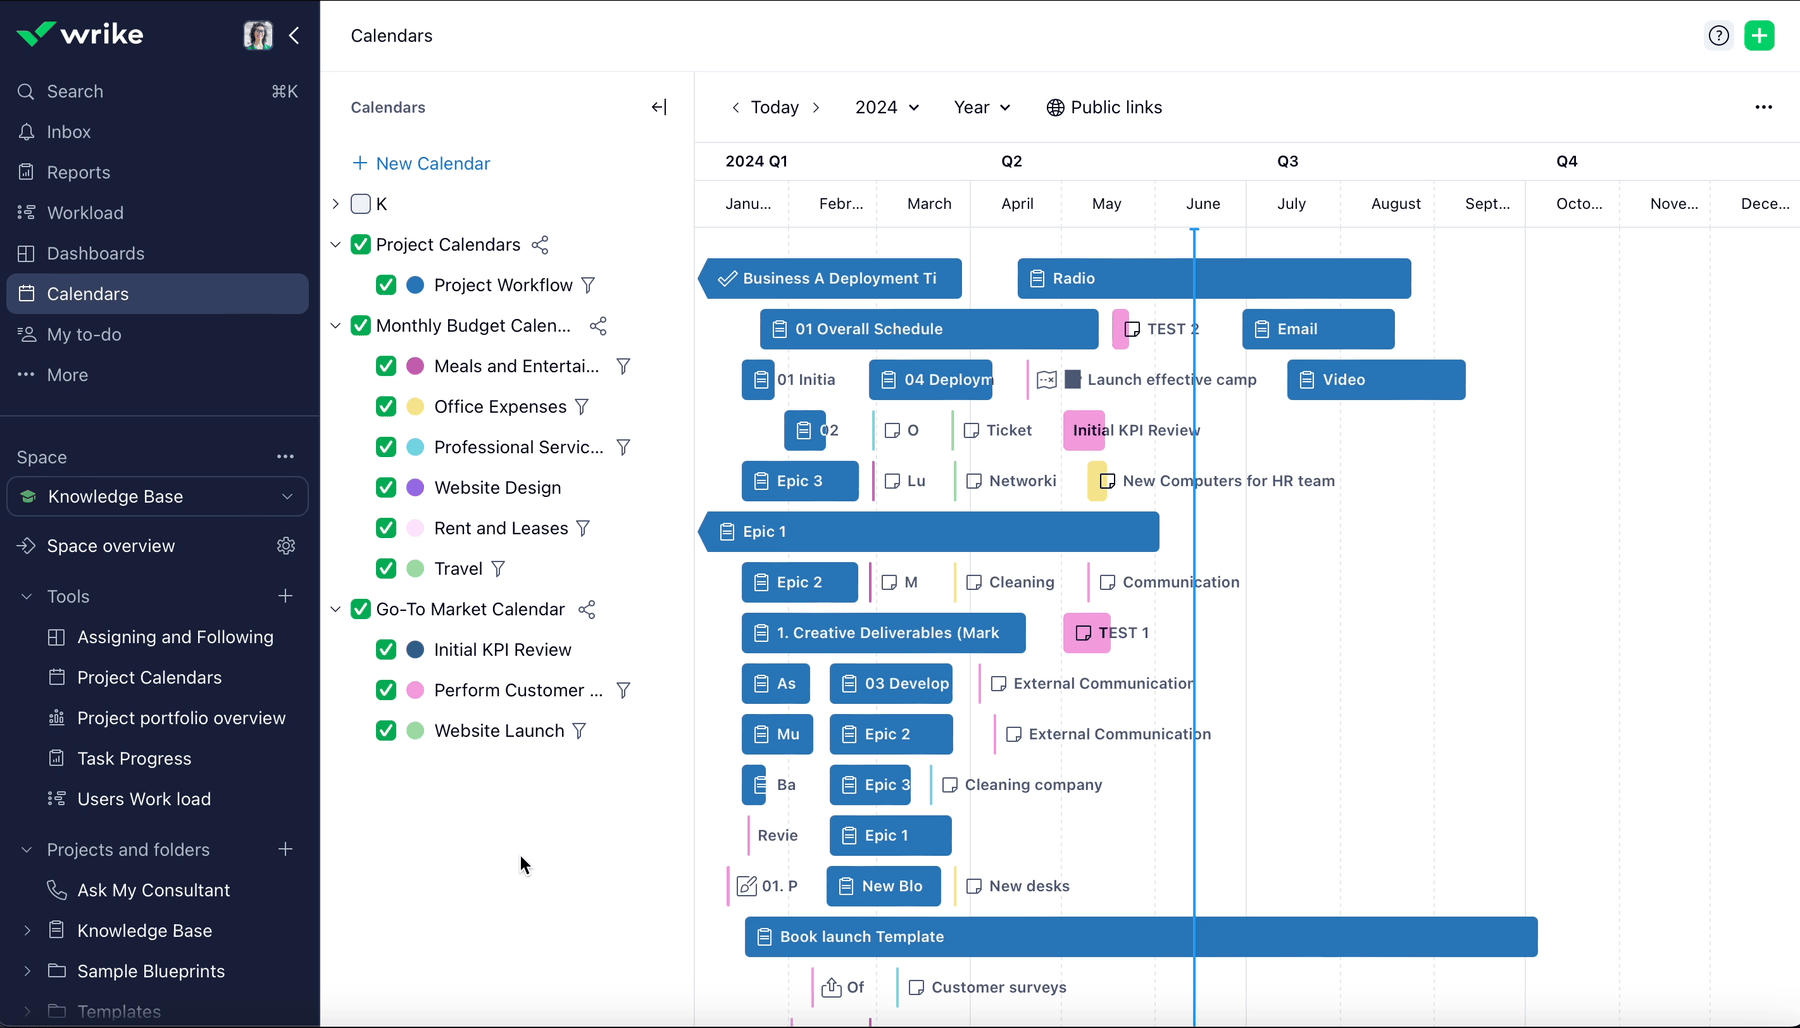Image resolution: width=1800 pixels, height=1028 pixels.
Task: Open the Inbox
Action: point(68,131)
